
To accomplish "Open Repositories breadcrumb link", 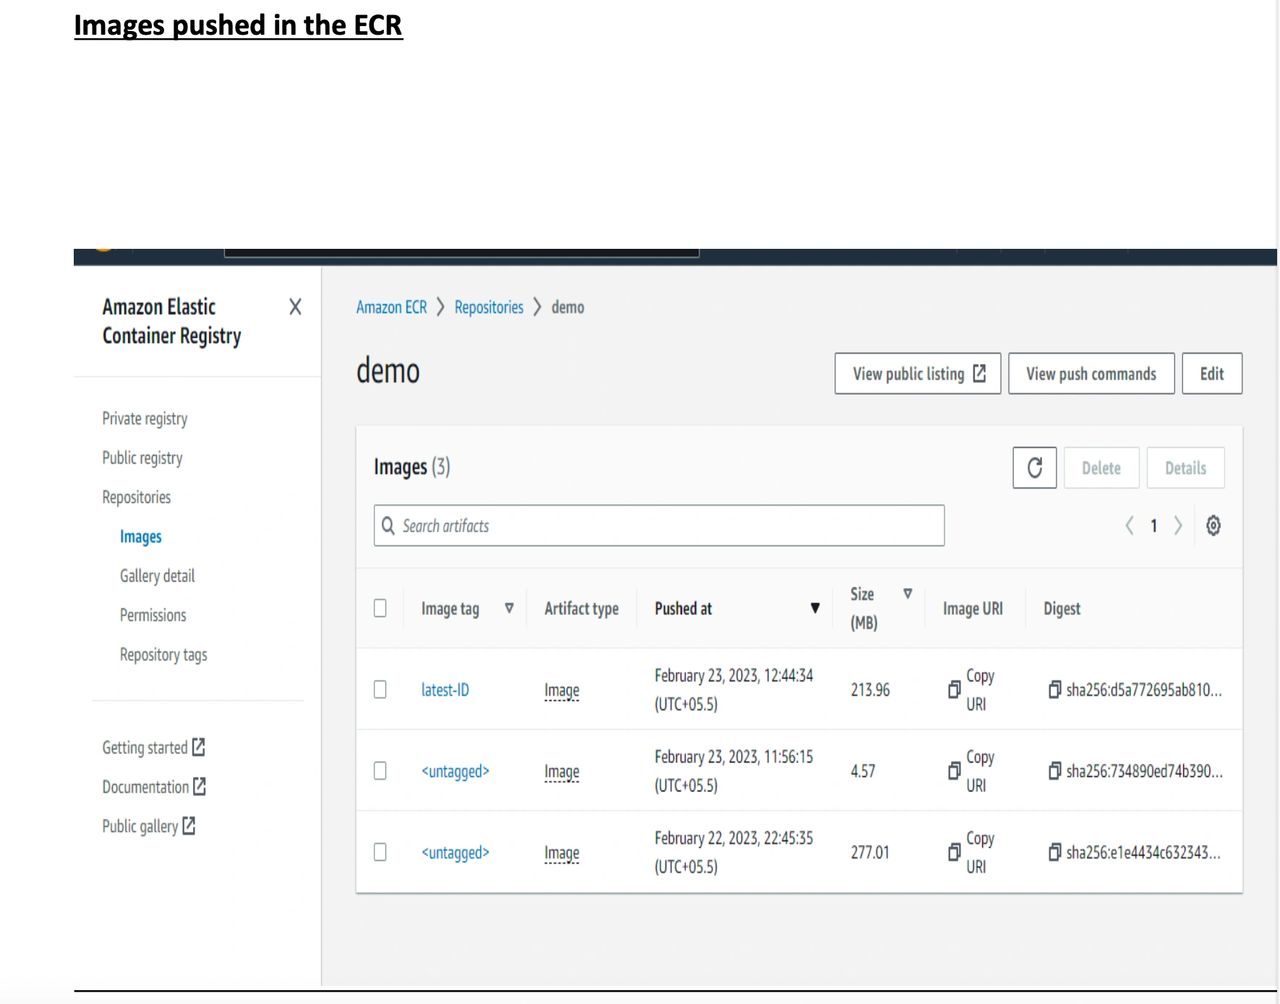I will coord(489,307).
